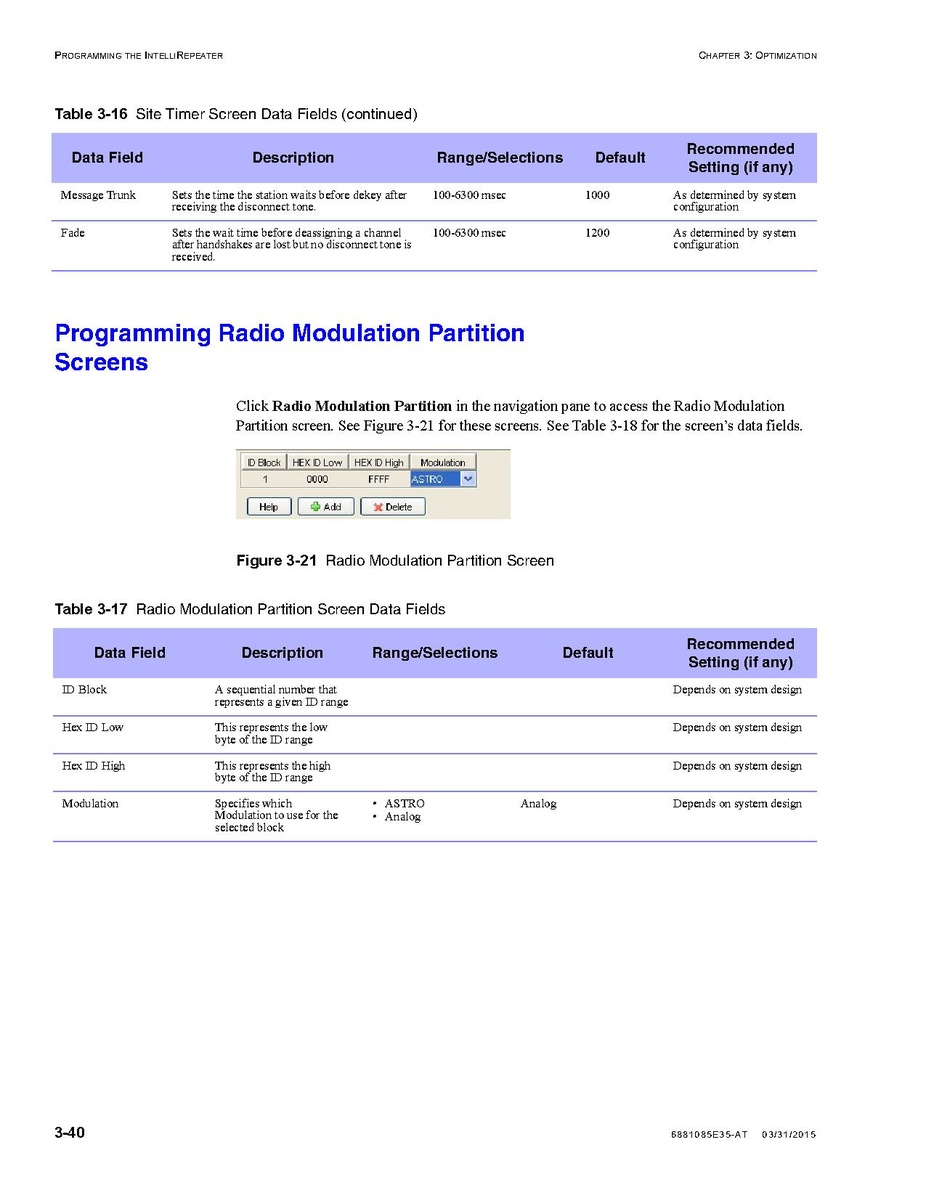This screenshot has height=1198, width=926.
Task: Click the bold Radio Modulation Partition text
Action: [362, 406]
